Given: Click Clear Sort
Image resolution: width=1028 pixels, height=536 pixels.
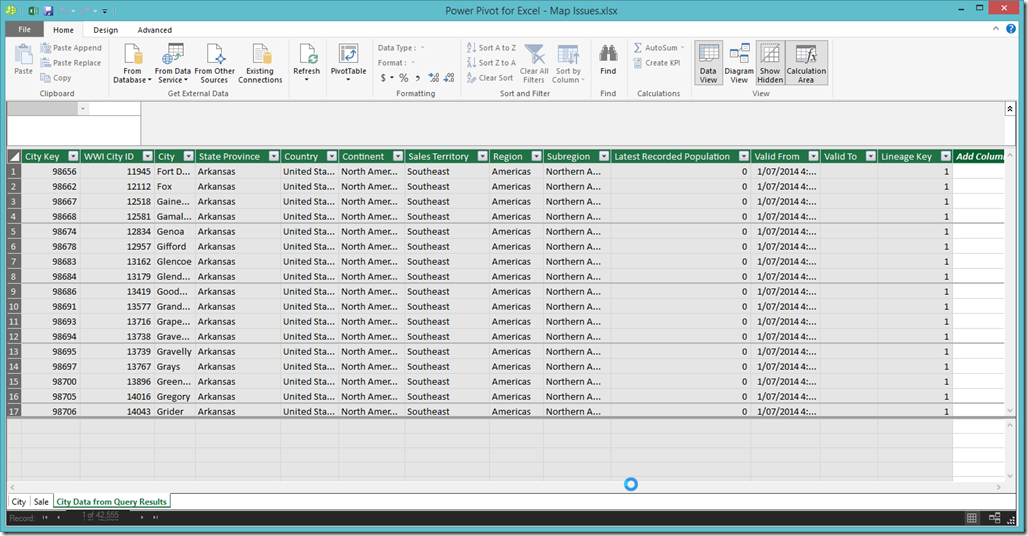Looking at the screenshot, I should 490,78.
